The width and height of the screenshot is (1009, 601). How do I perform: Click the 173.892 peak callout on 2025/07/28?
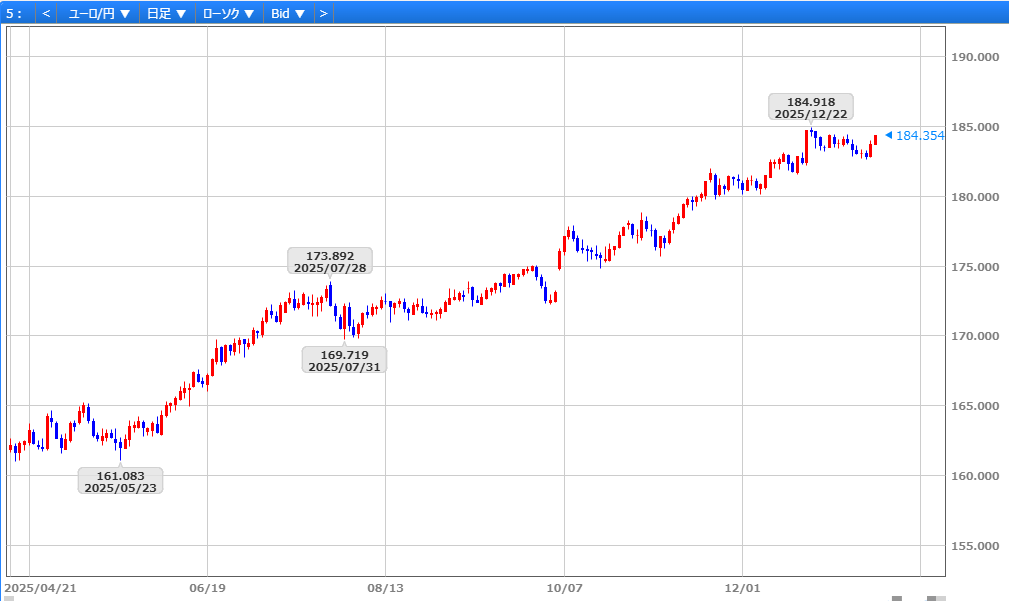[329, 262]
